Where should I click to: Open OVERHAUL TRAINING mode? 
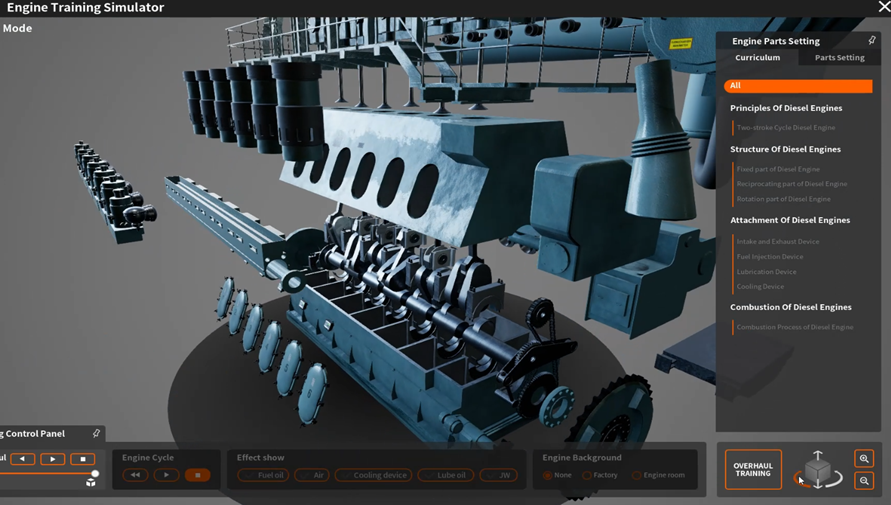753,469
